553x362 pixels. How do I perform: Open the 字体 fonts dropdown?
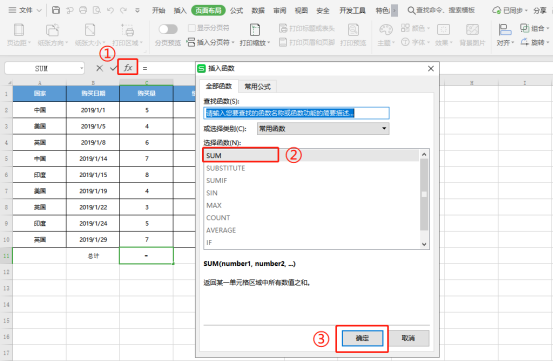[x=429, y=43]
